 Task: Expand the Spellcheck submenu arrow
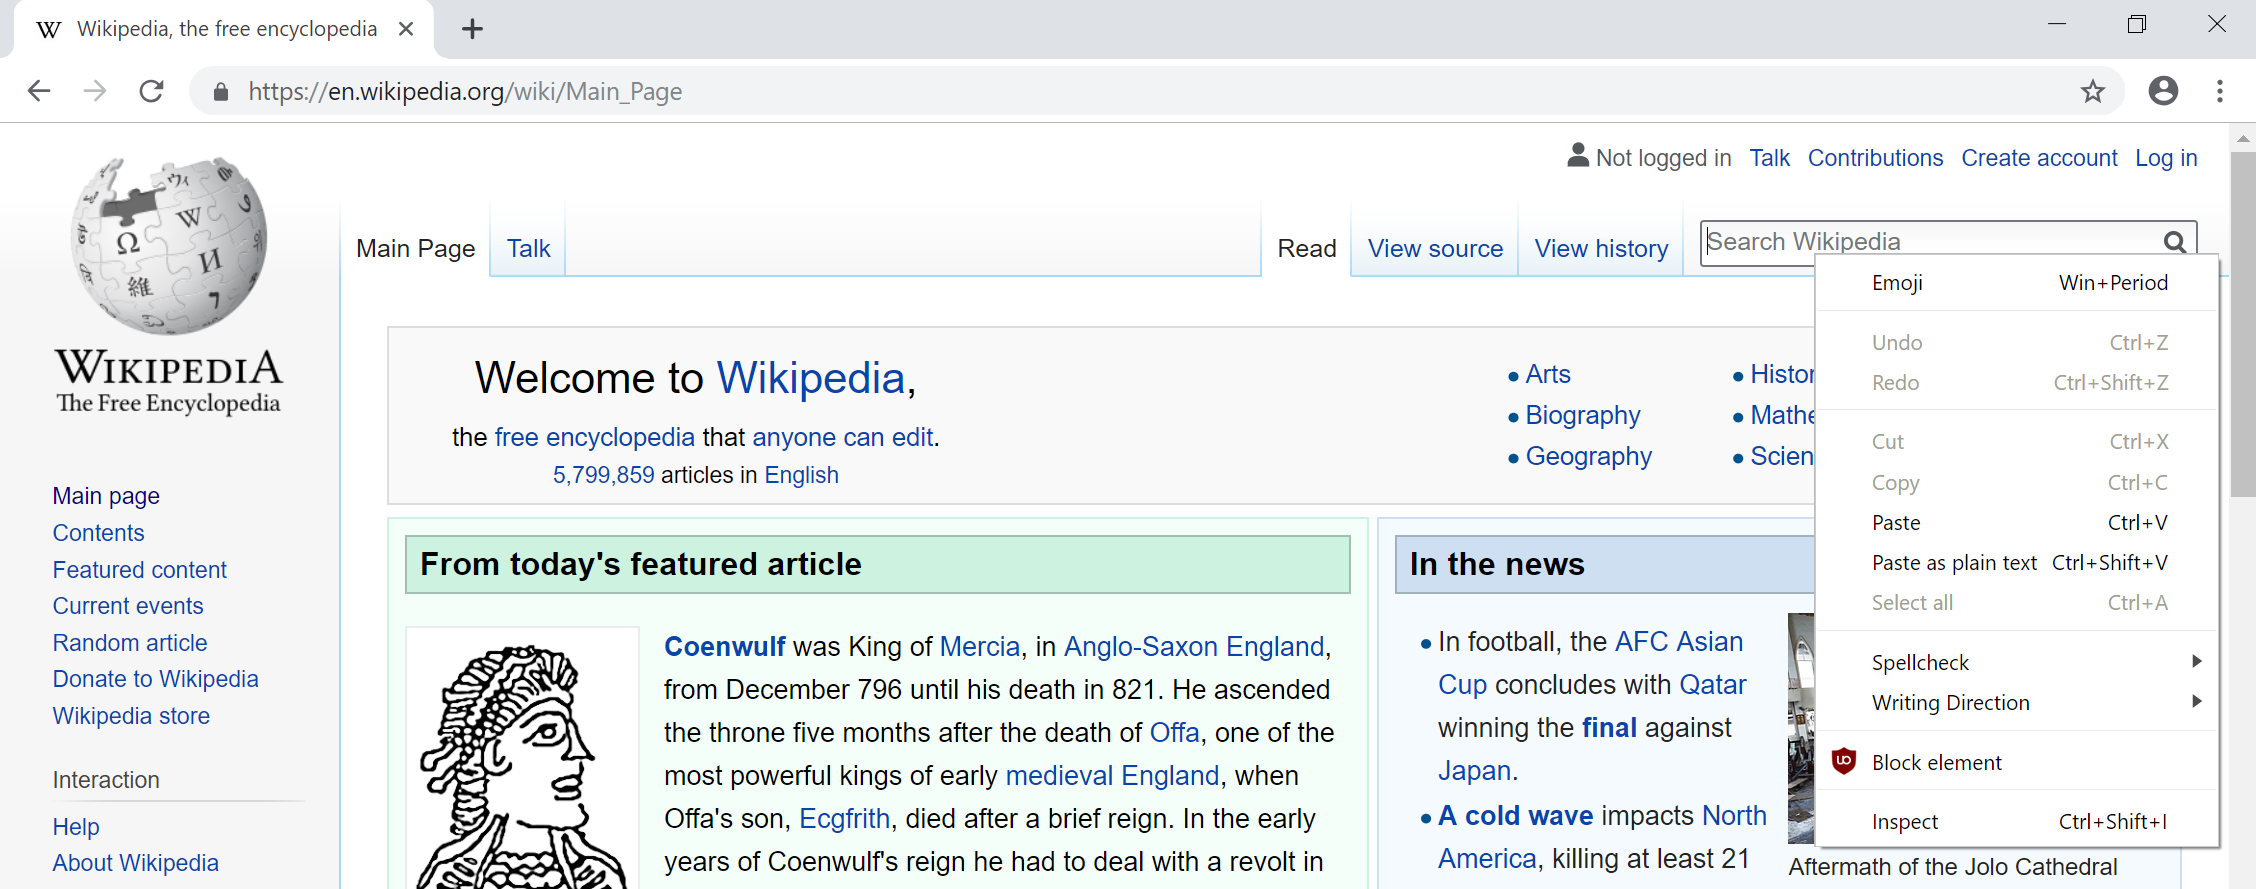pos(2196,661)
